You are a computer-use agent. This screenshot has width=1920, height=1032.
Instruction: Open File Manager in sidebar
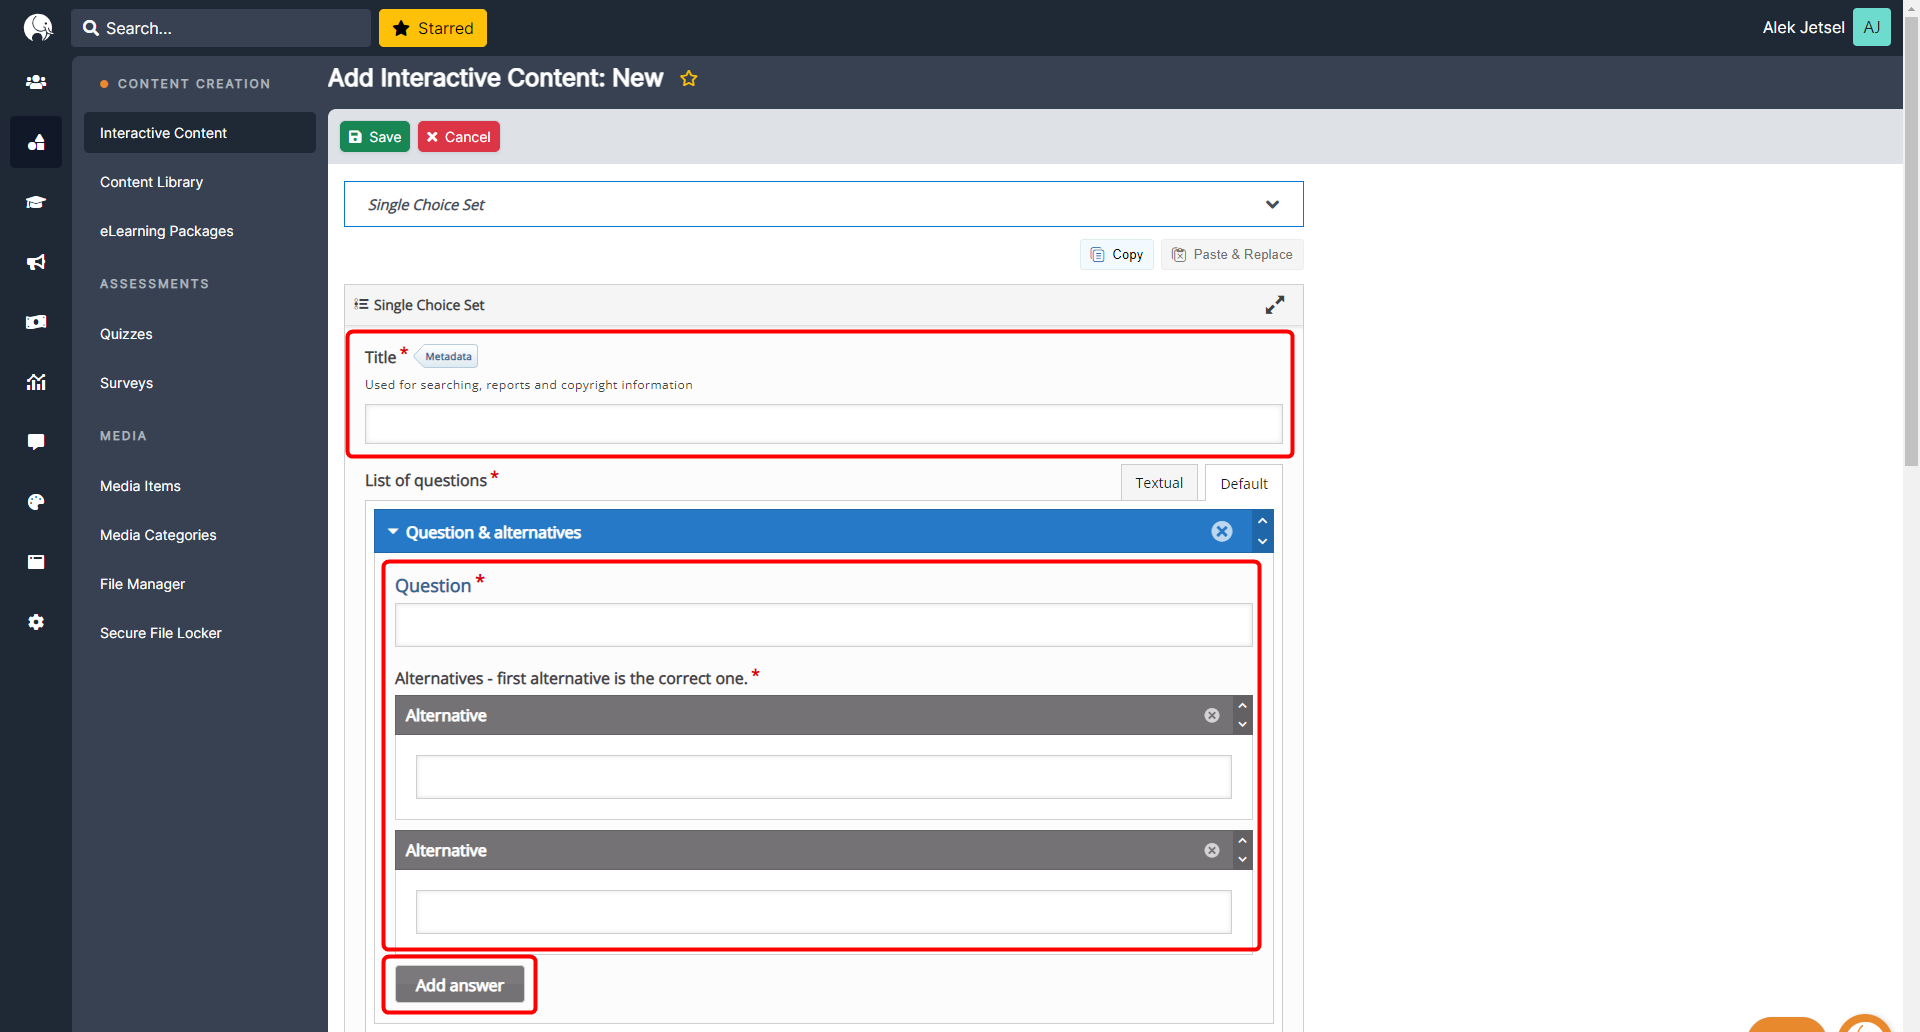pos(142,584)
